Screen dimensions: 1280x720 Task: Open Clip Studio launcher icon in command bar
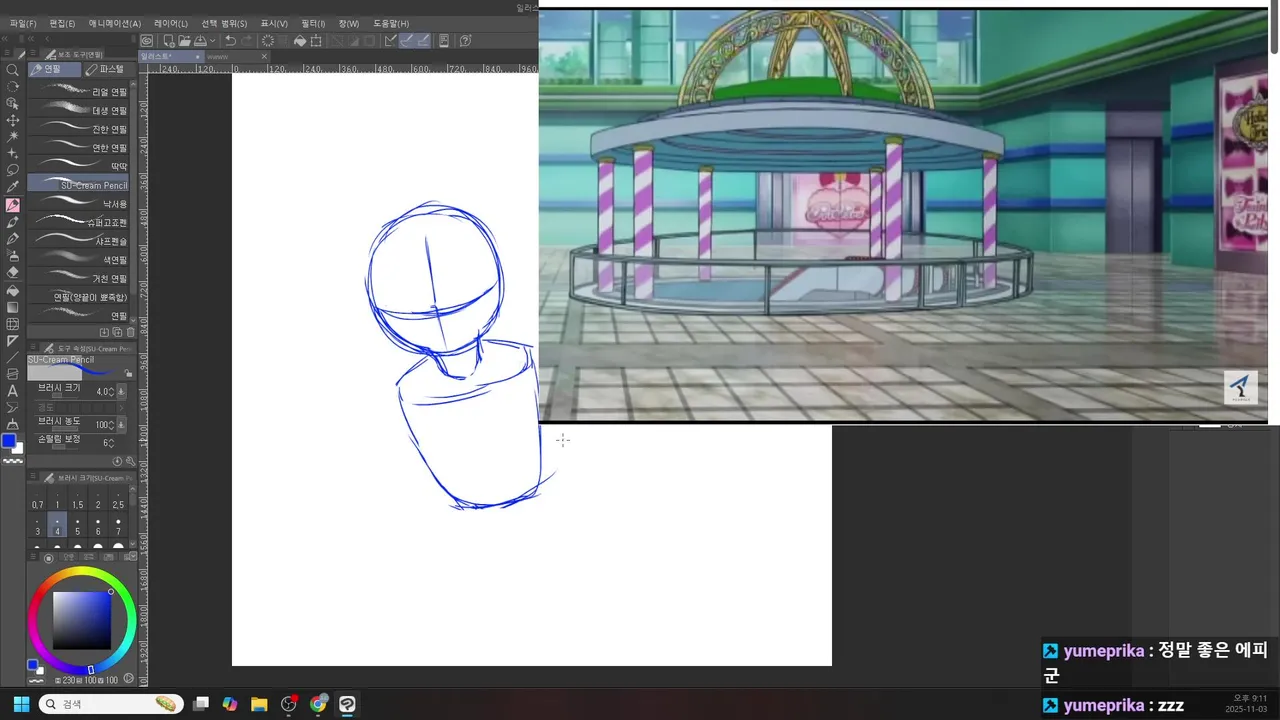coord(146,41)
